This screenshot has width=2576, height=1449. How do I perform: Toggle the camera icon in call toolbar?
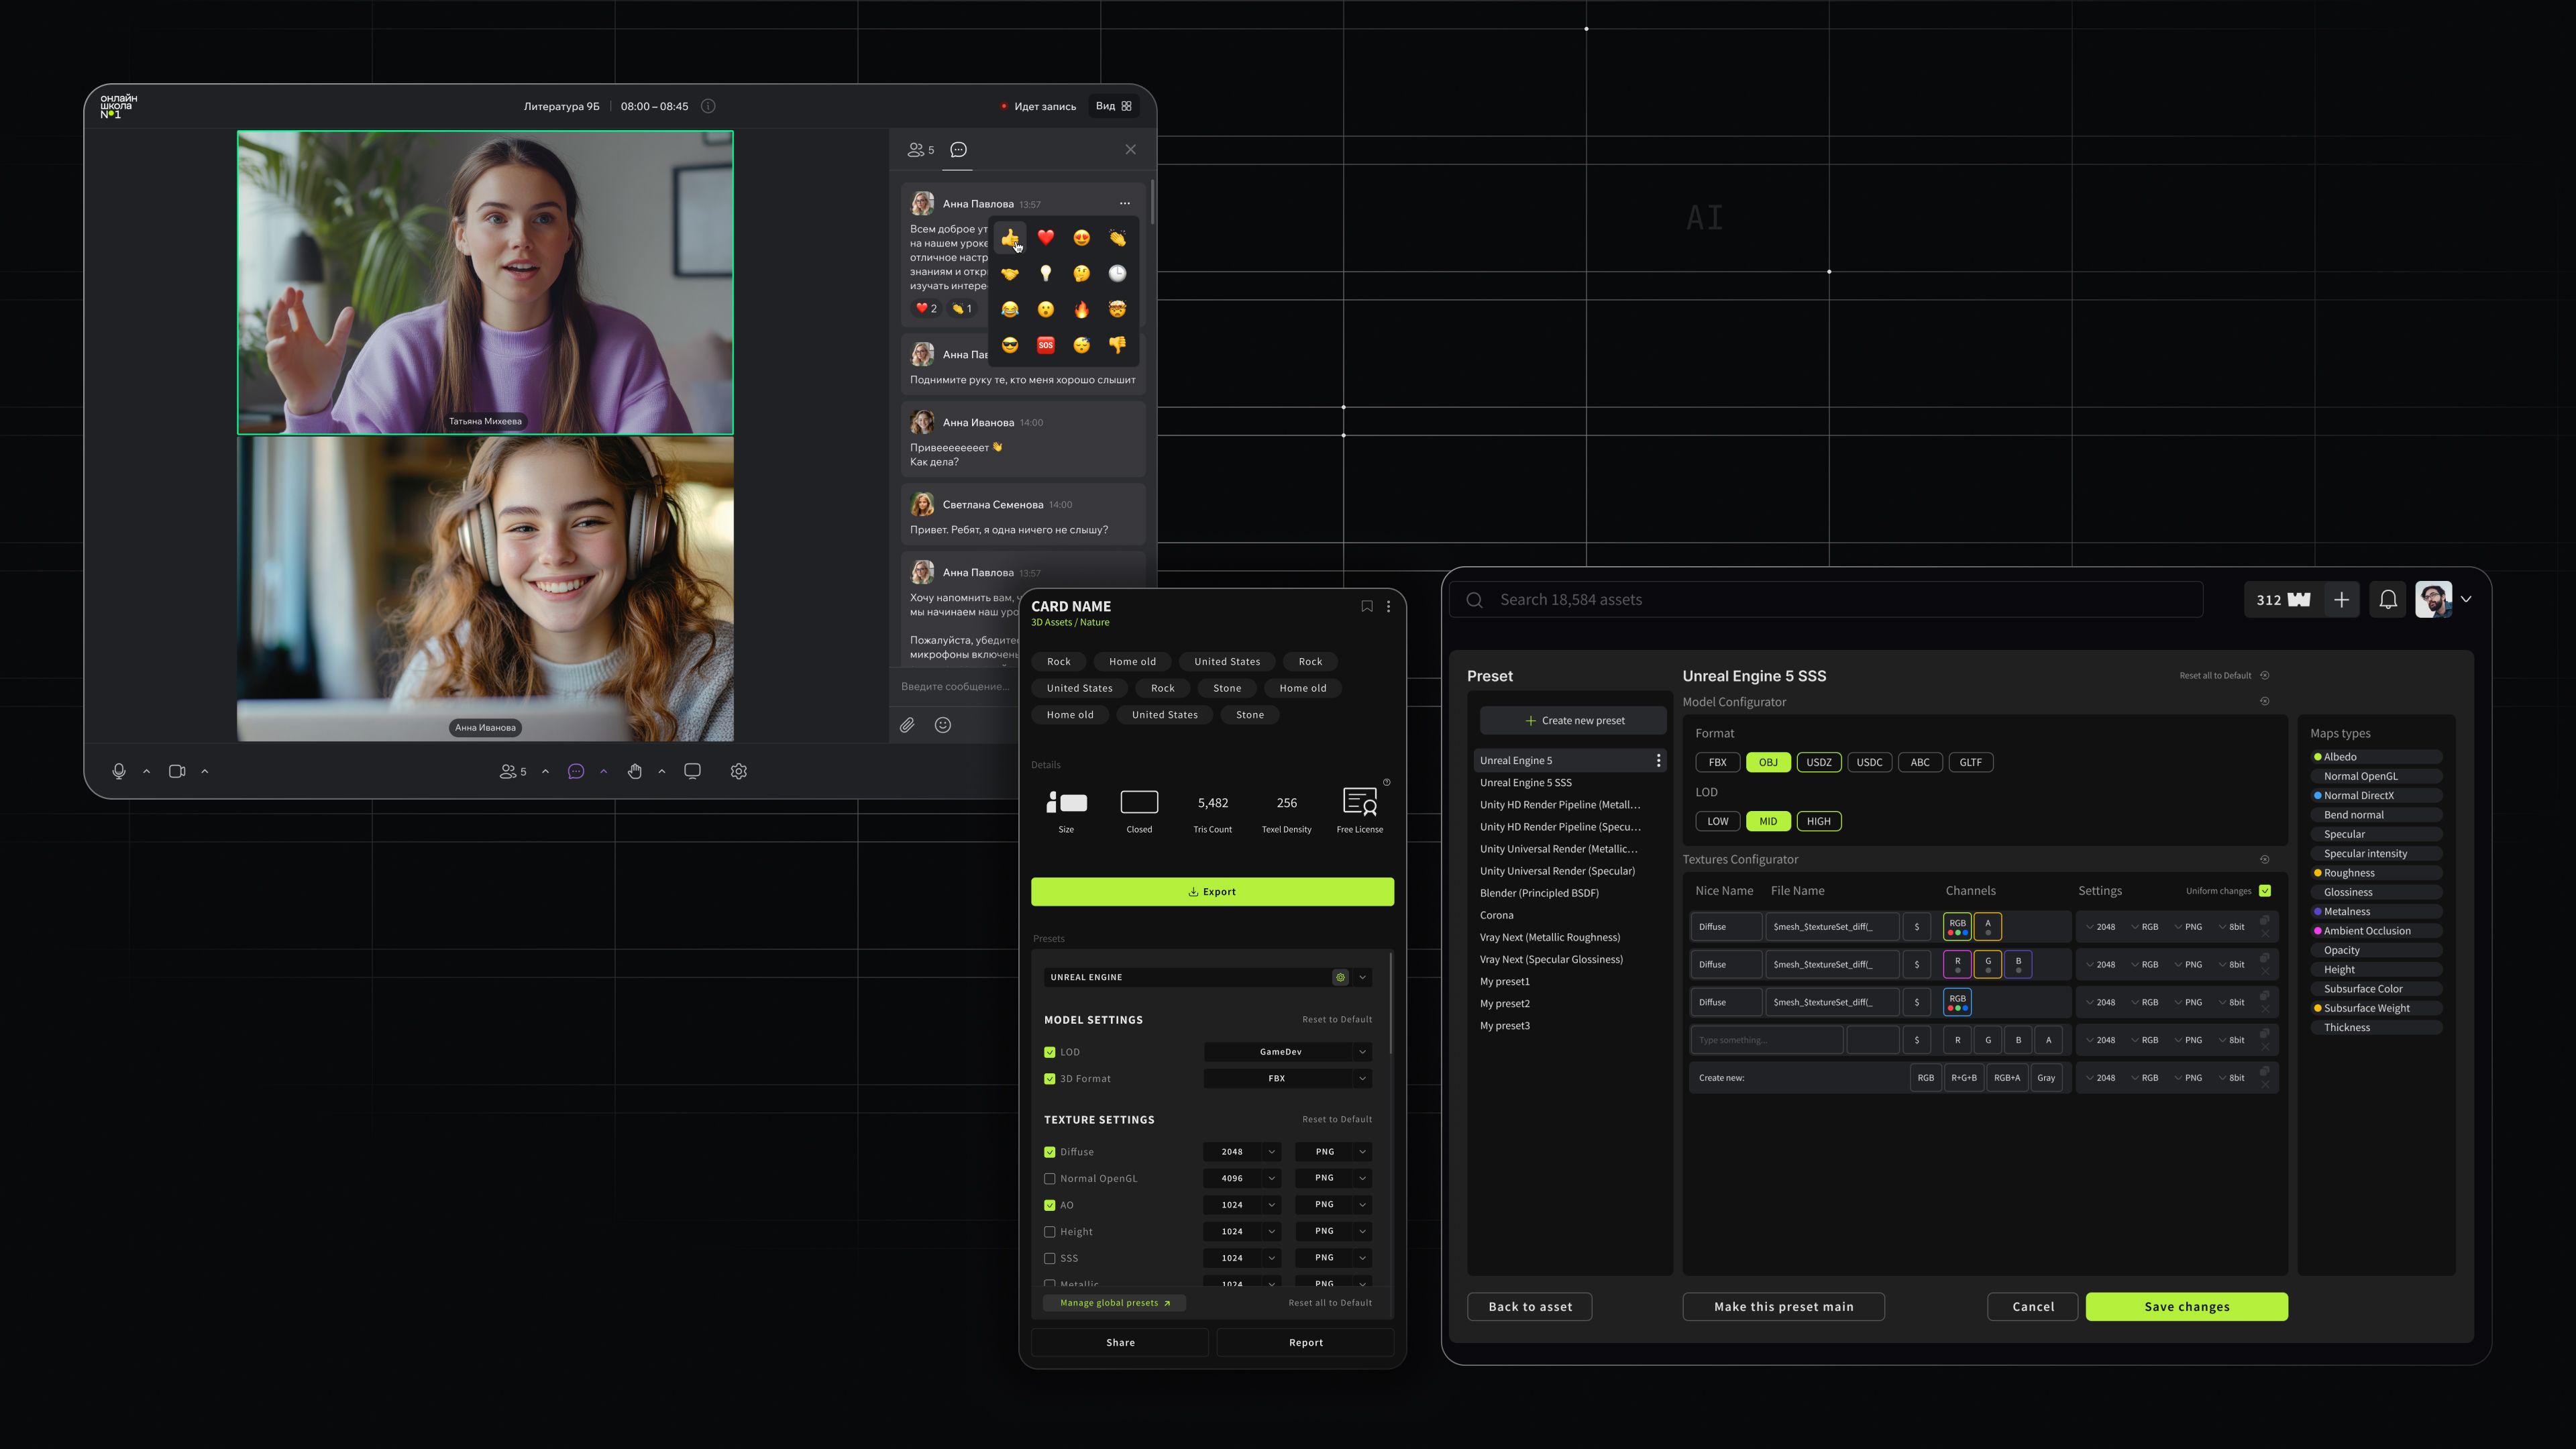point(177,771)
